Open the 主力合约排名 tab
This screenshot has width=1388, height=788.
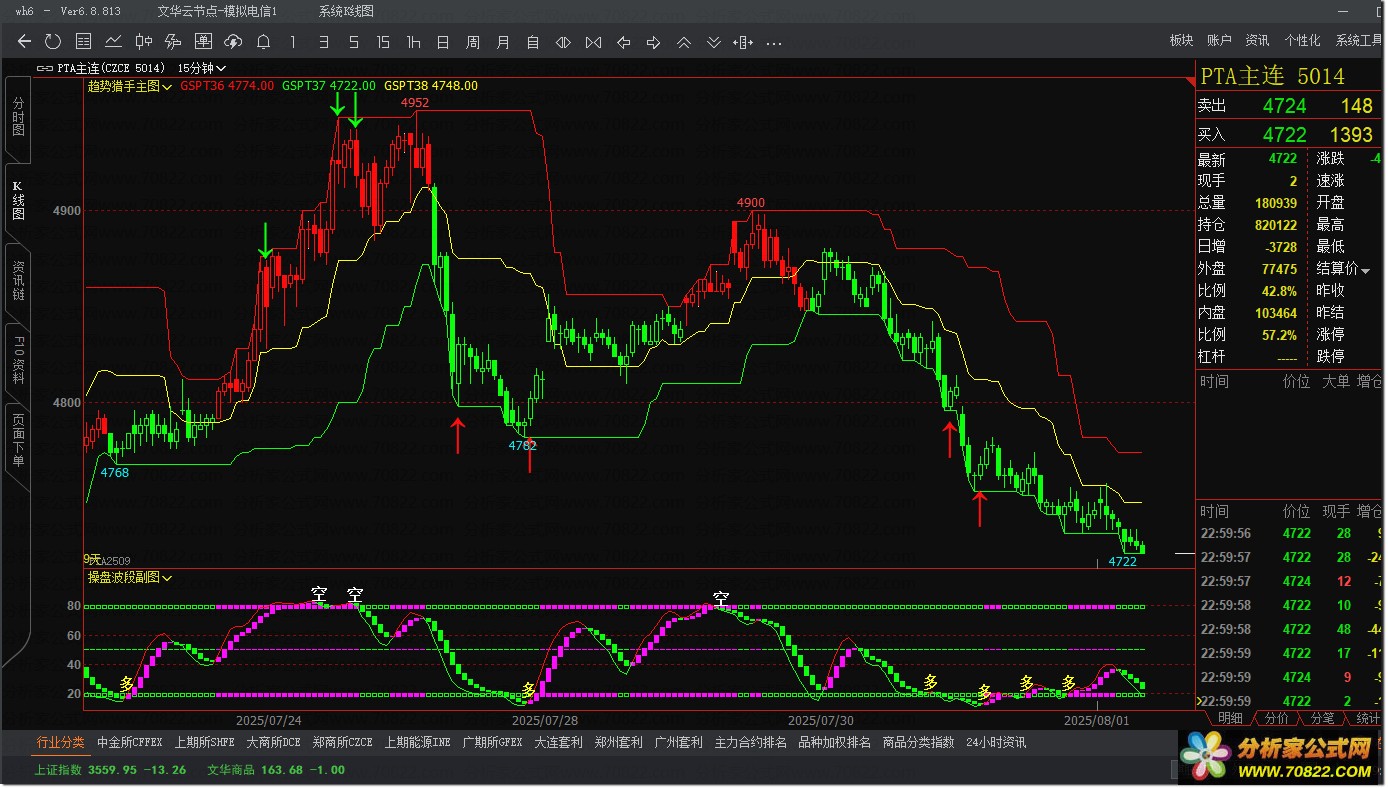tap(750, 743)
